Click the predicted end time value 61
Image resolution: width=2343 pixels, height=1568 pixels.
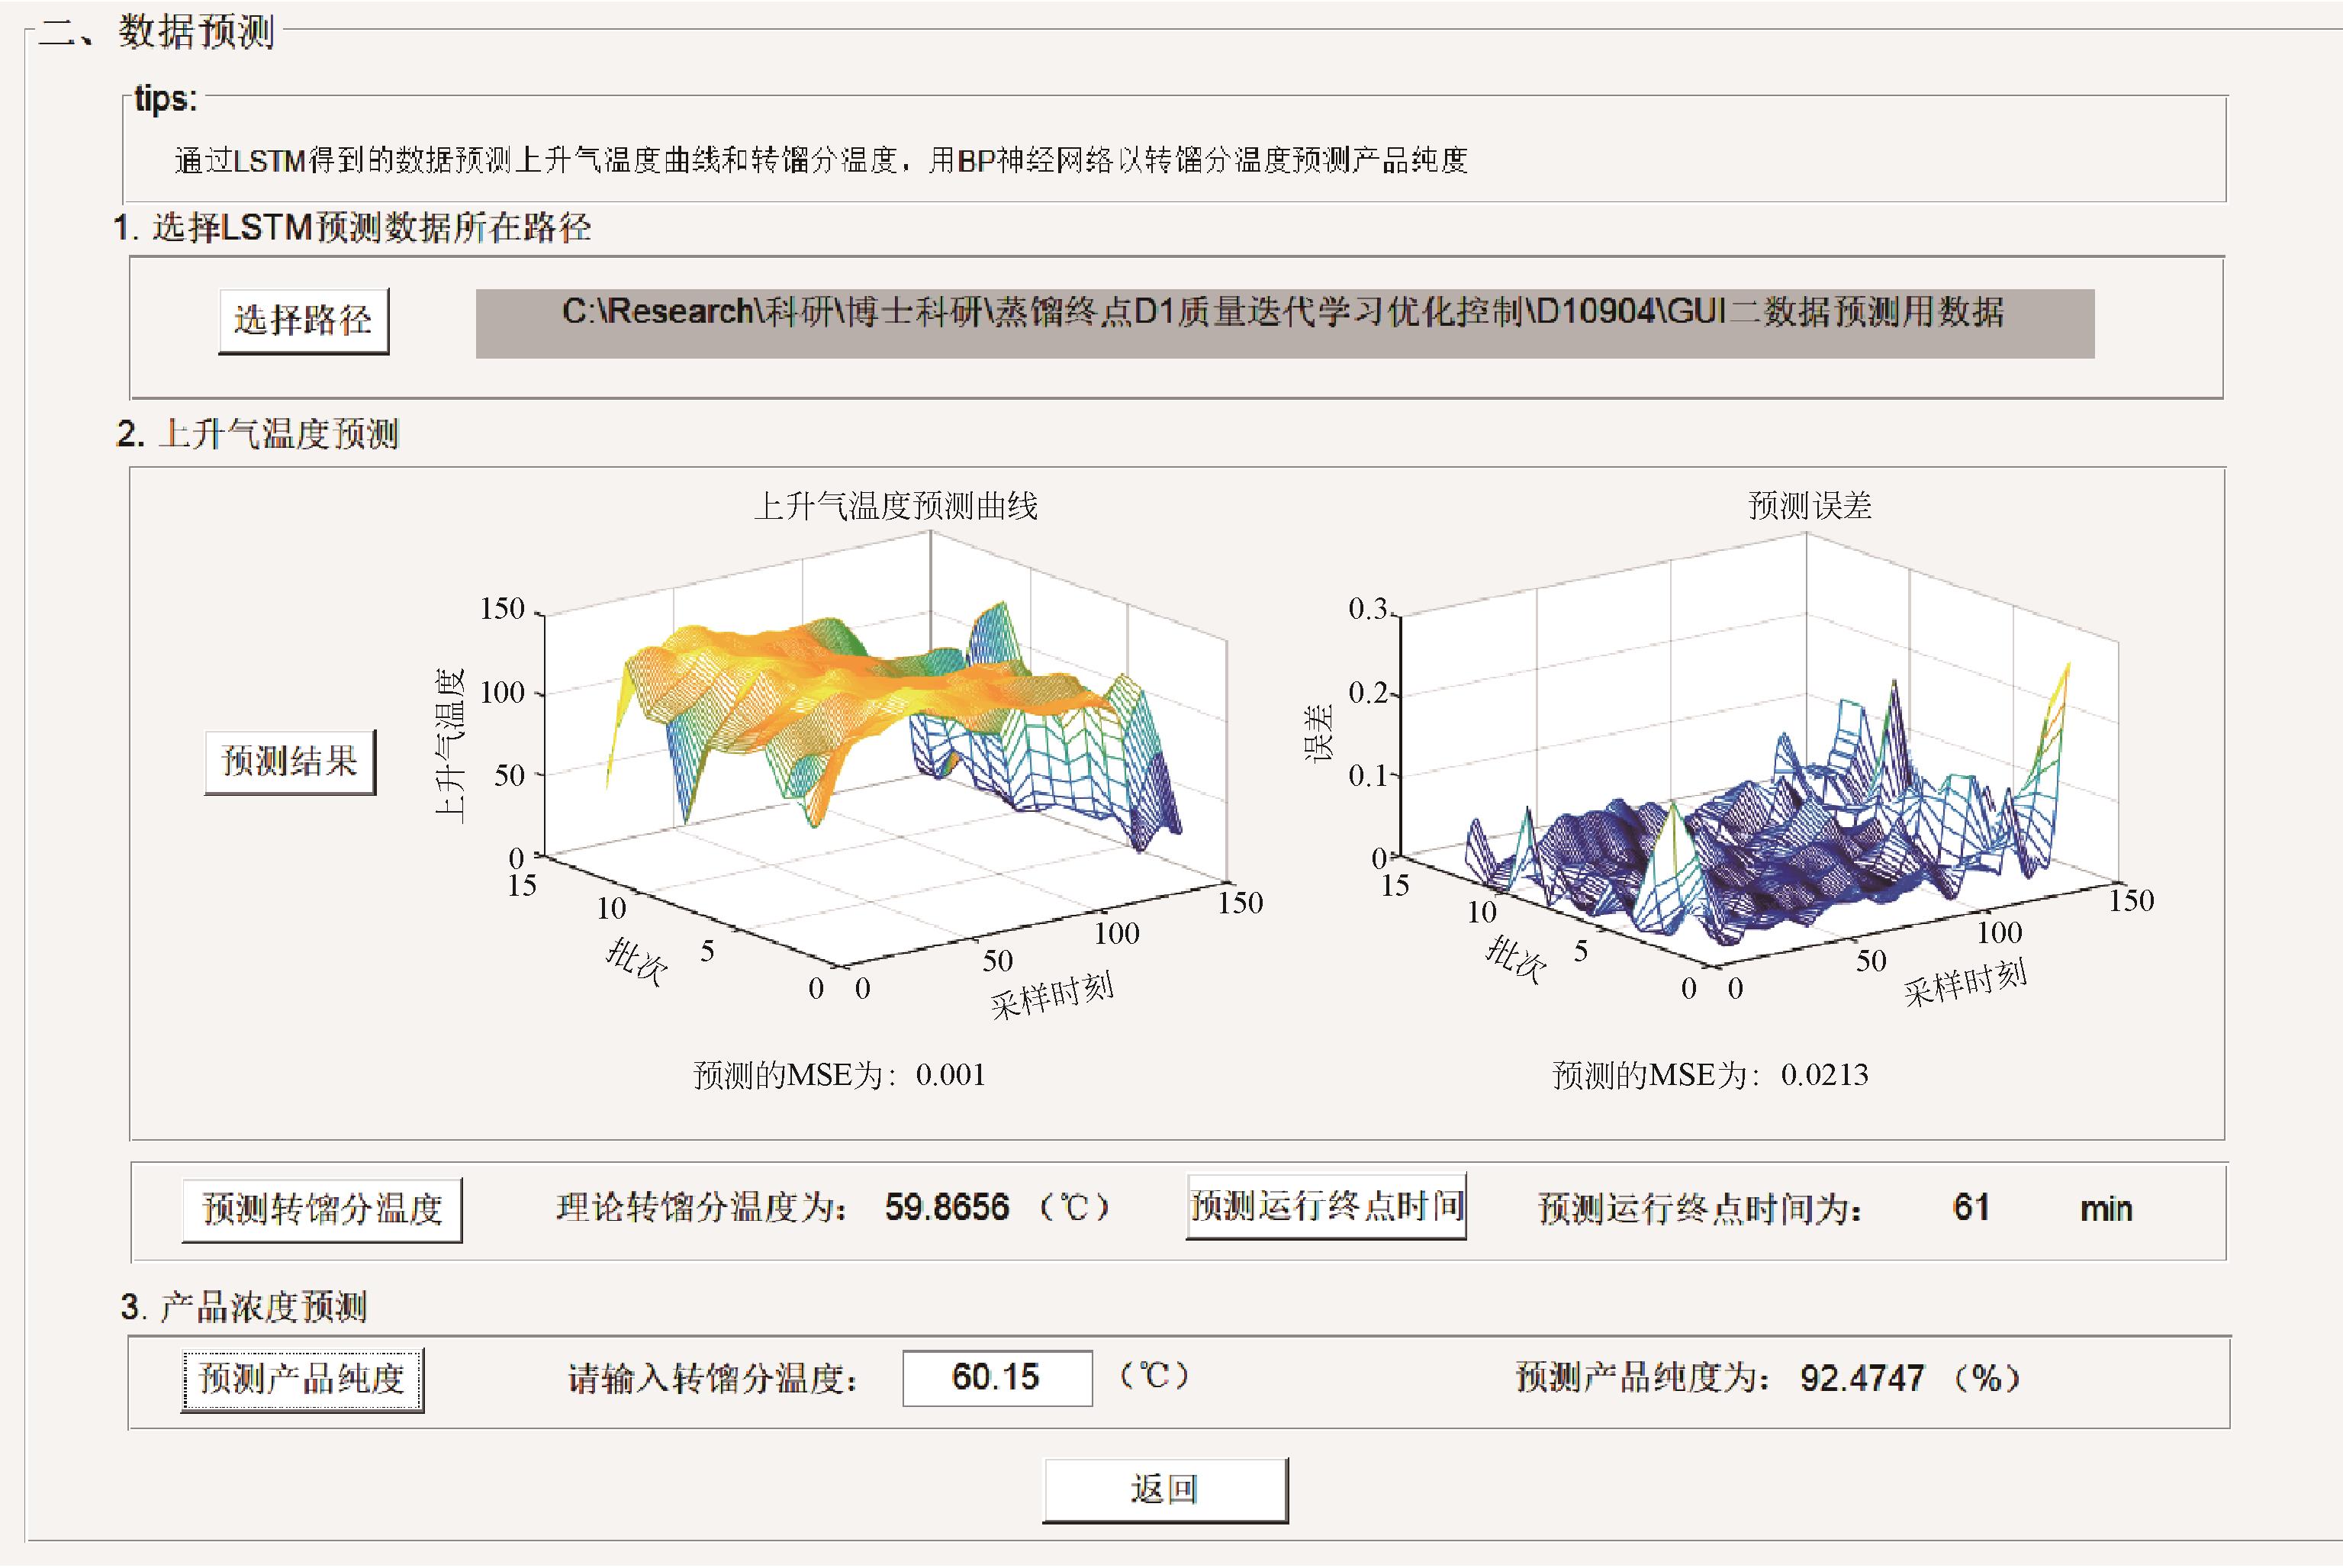[1970, 1208]
